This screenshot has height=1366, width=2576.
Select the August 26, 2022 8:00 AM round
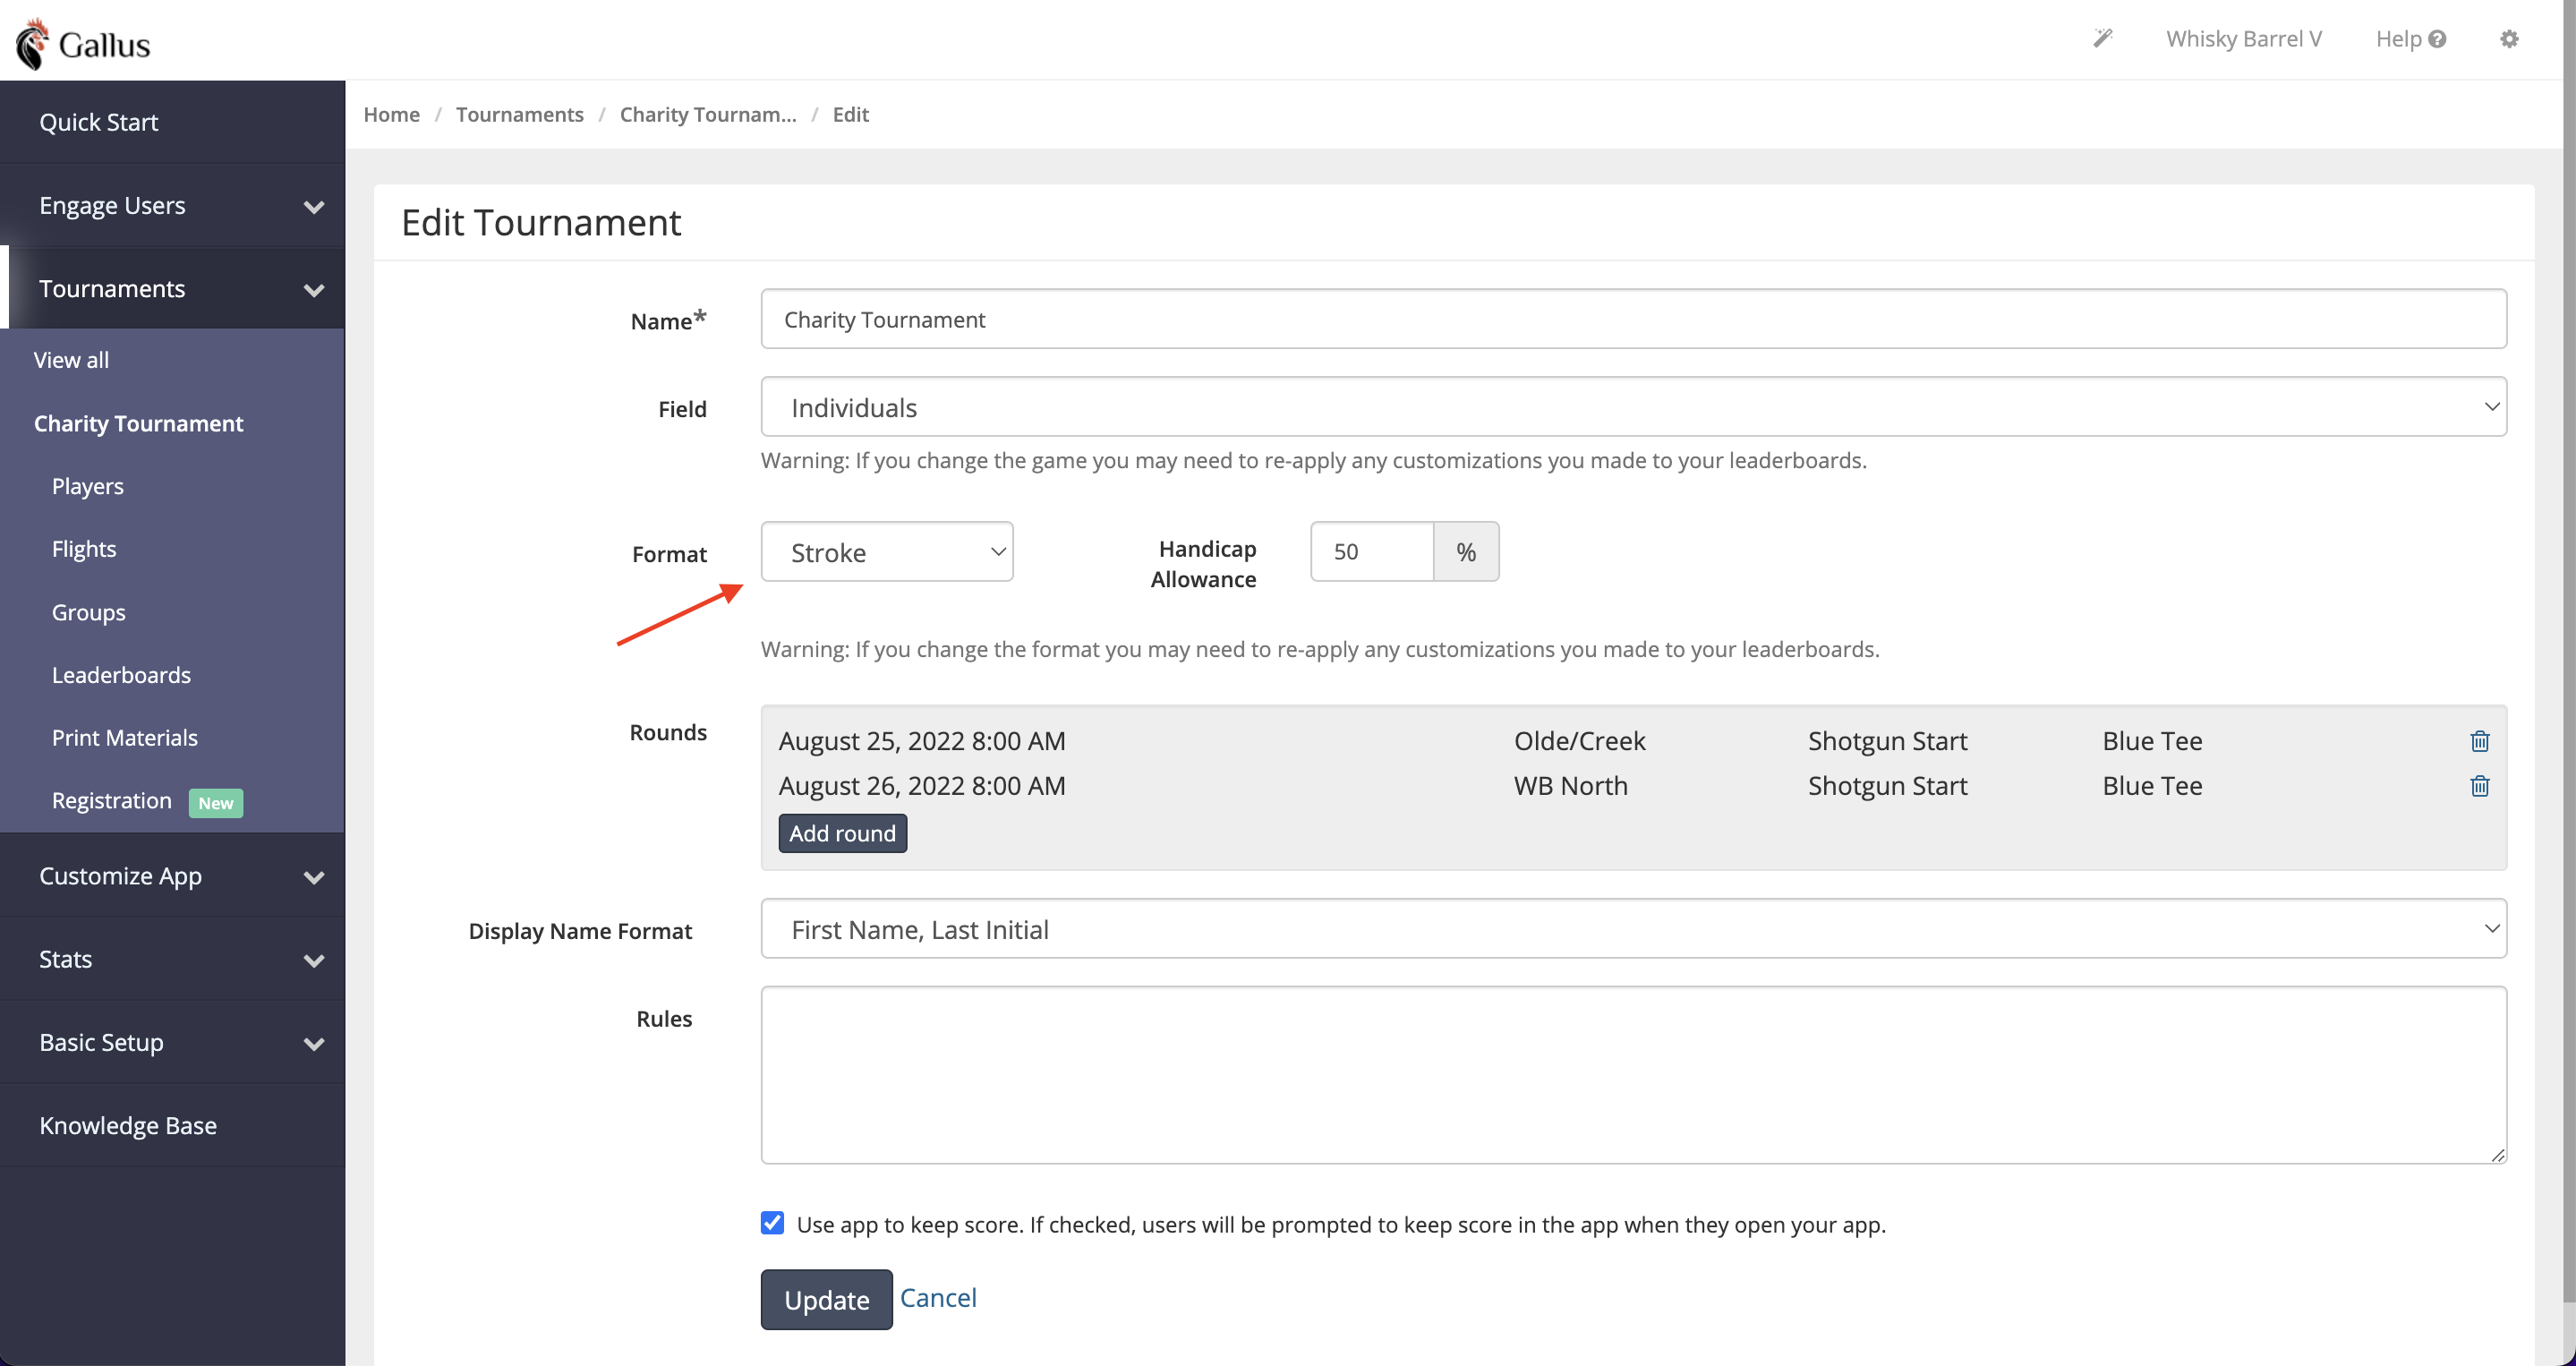pyautogui.click(x=922, y=786)
